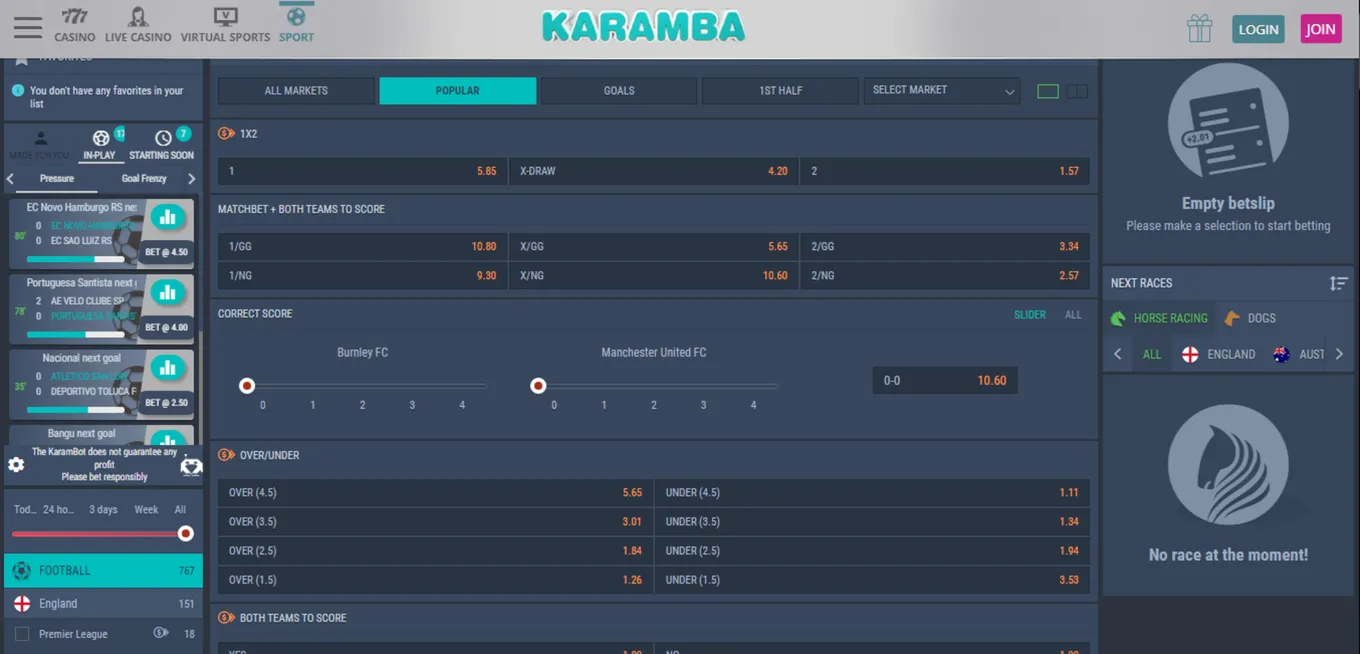Open stats for Nacional next goal match
This screenshot has height=654, width=1360.
point(168,368)
